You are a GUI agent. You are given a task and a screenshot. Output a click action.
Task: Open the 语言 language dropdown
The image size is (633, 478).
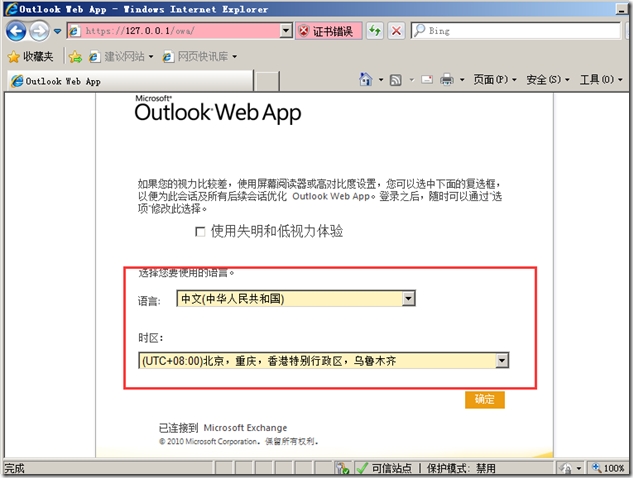coord(296,299)
